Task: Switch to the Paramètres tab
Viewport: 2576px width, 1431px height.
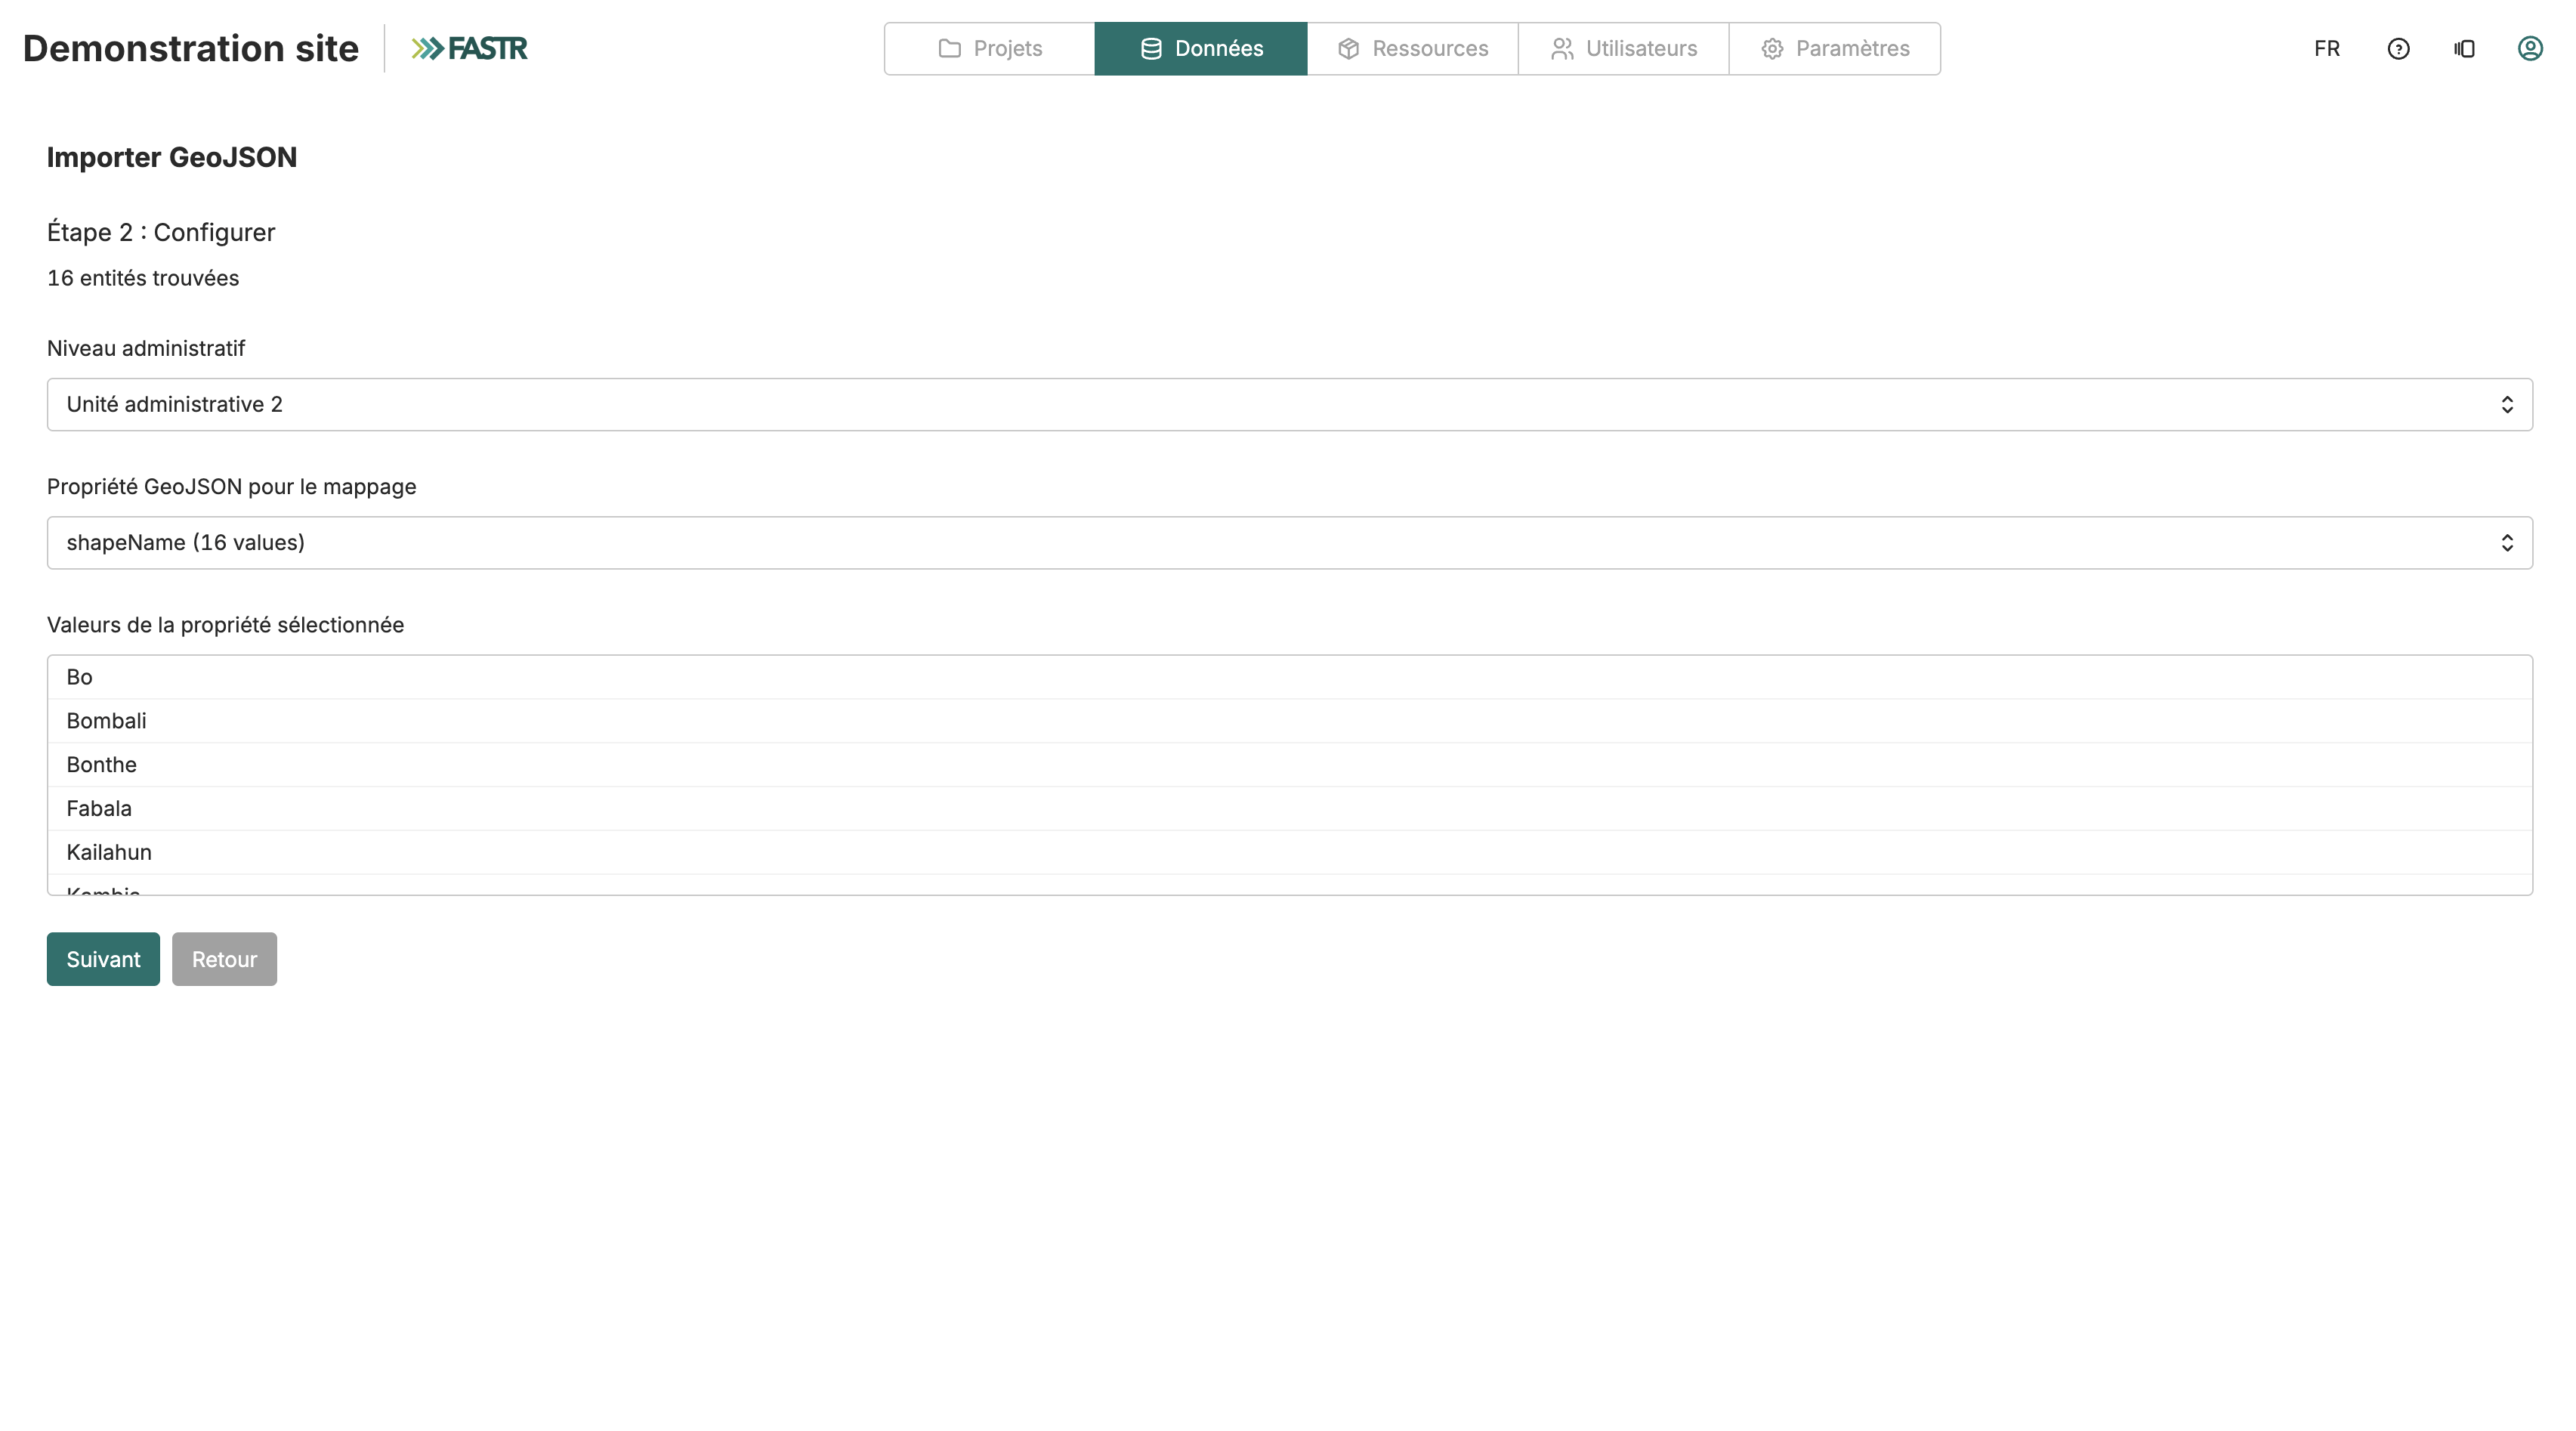Action: [1834, 49]
